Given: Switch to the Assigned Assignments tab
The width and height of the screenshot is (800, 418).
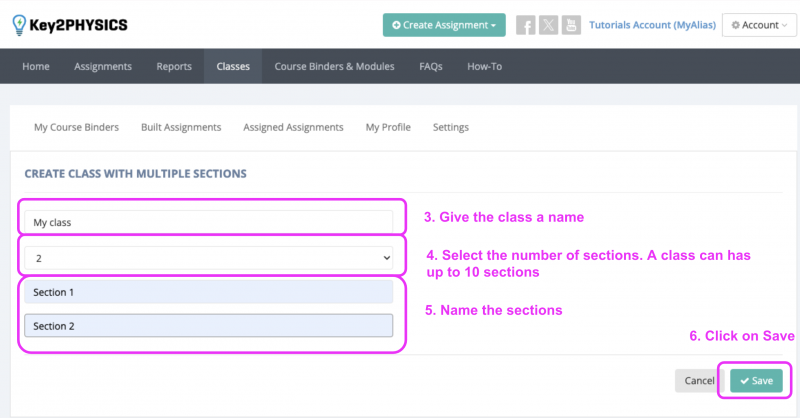Looking at the screenshot, I should click(x=293, y=127).
